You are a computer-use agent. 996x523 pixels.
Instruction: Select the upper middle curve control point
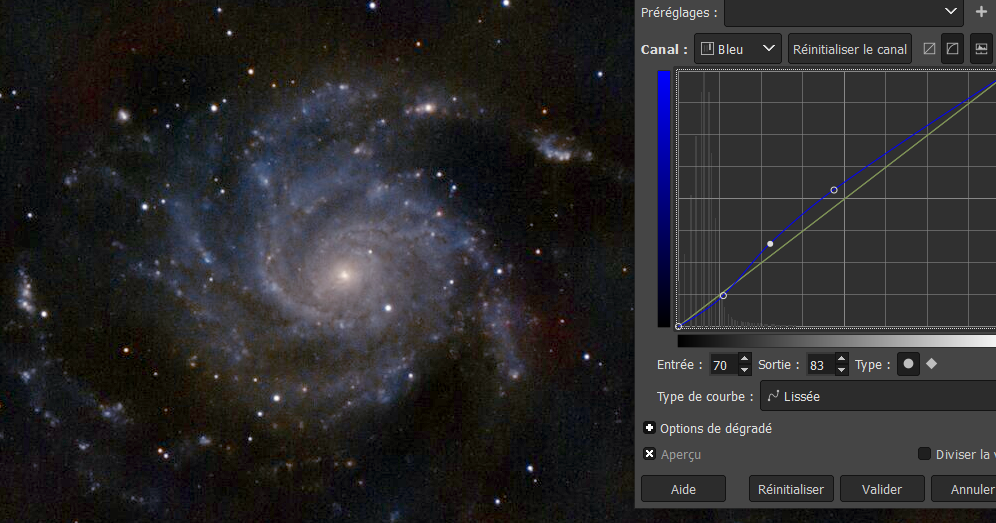coord(834,190)
